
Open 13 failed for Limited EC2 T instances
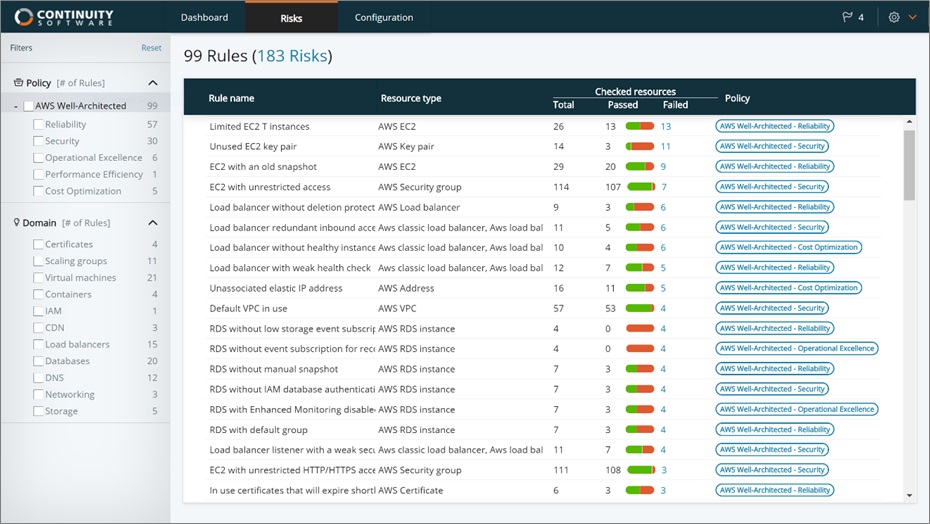[665, 126]
